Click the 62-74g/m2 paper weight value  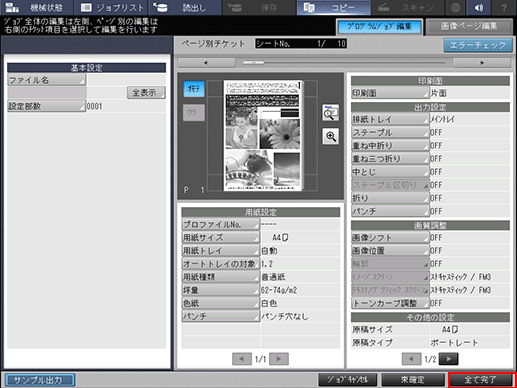[279, 290]
